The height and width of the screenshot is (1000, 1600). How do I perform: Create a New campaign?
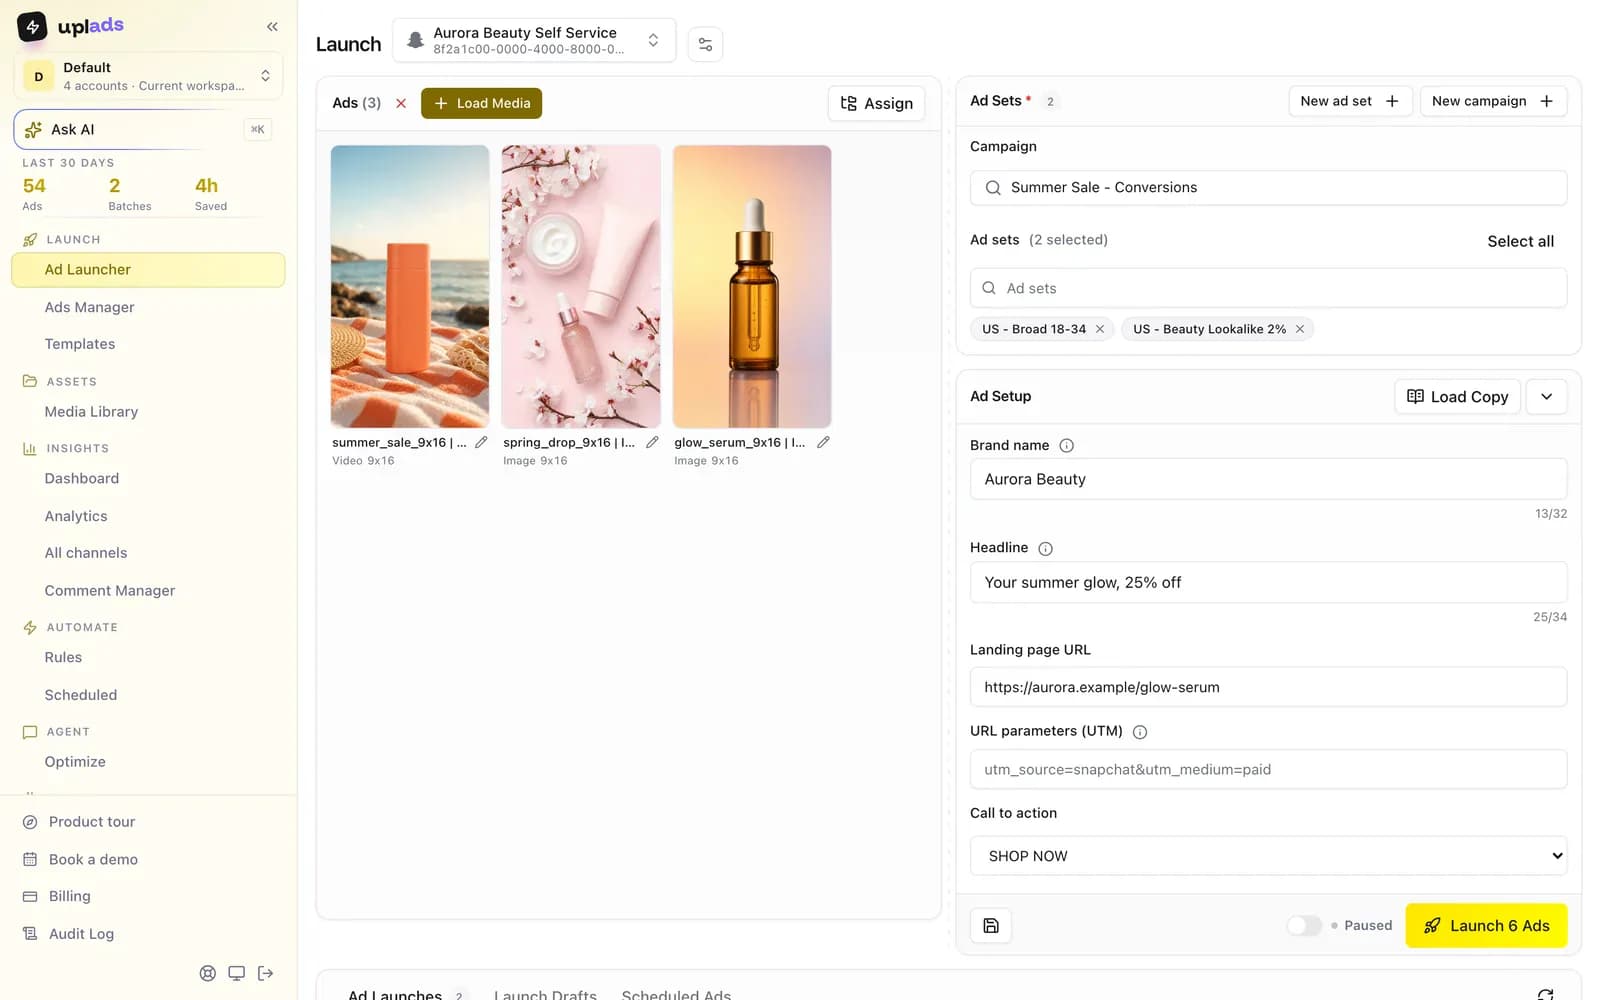pos(1493,101)
